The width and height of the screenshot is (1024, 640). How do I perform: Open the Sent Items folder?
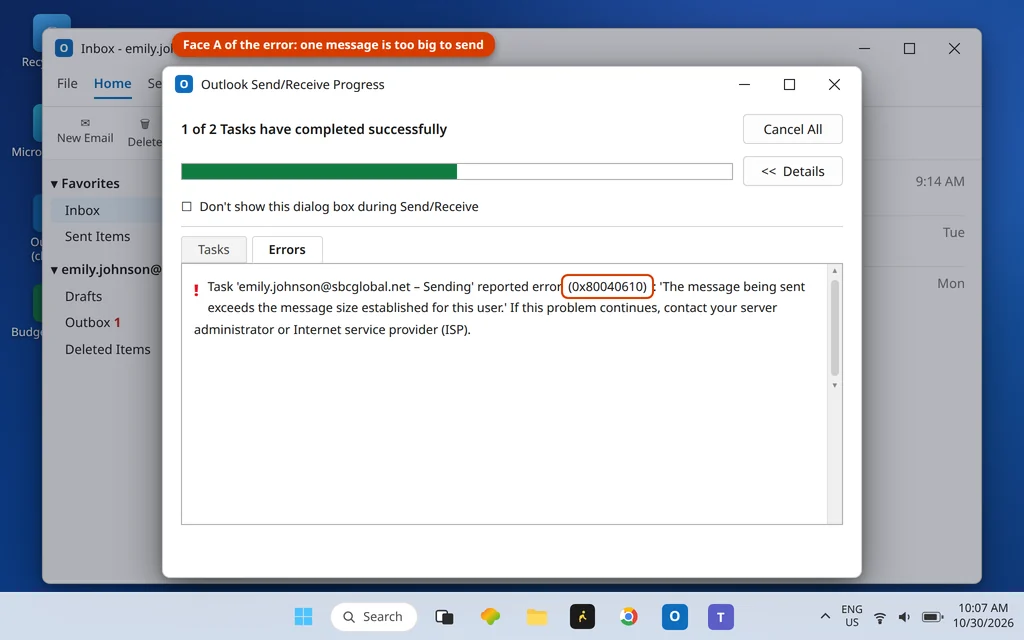(97, 236)
